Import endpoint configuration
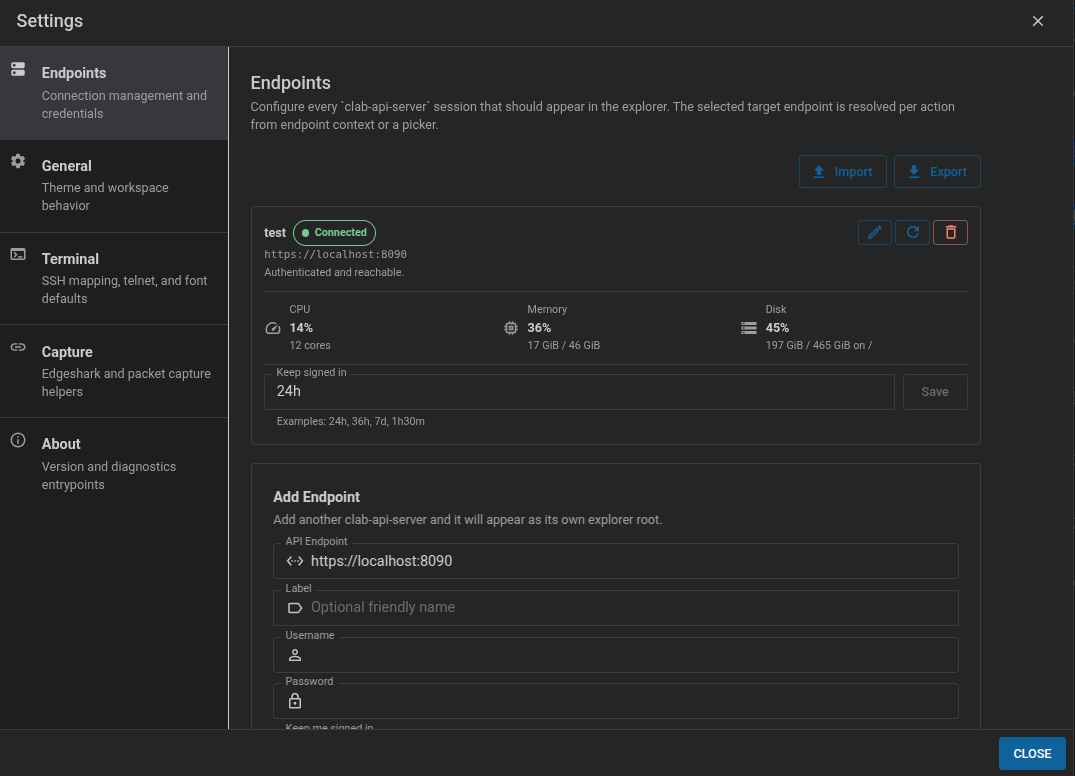Screen dimensions: 1075x776 click(843, 171)
